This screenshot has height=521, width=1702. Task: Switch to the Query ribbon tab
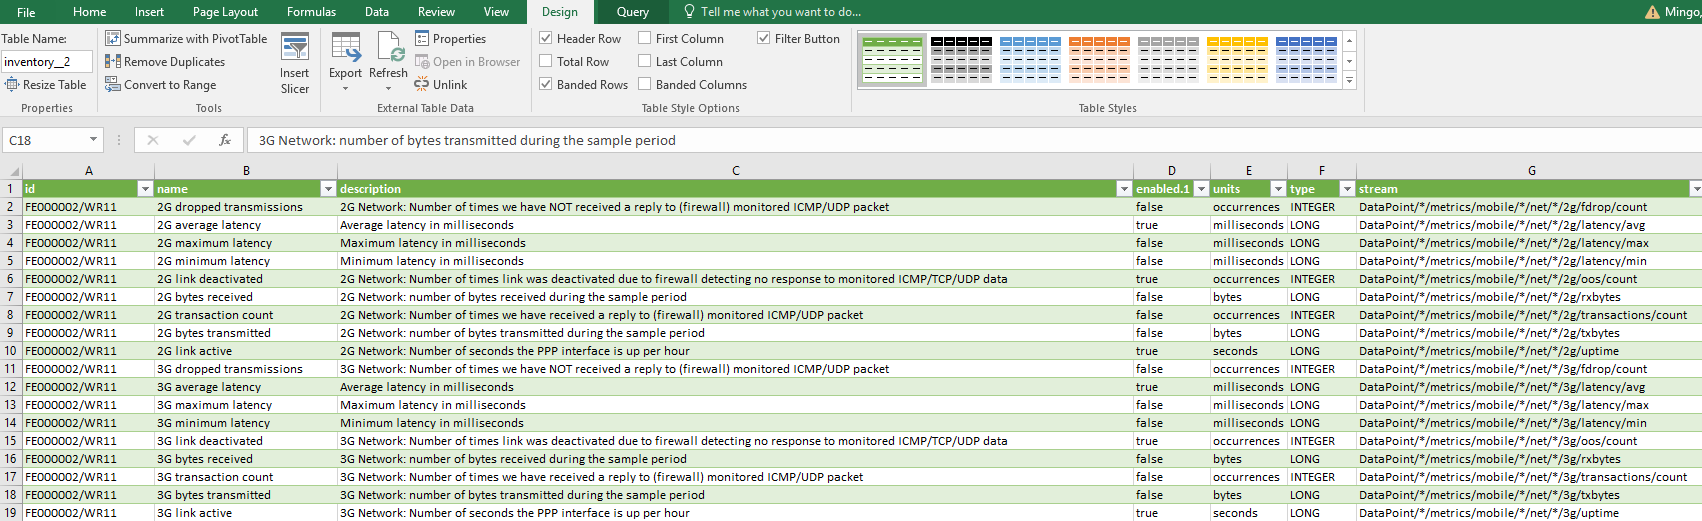point(632,12)
